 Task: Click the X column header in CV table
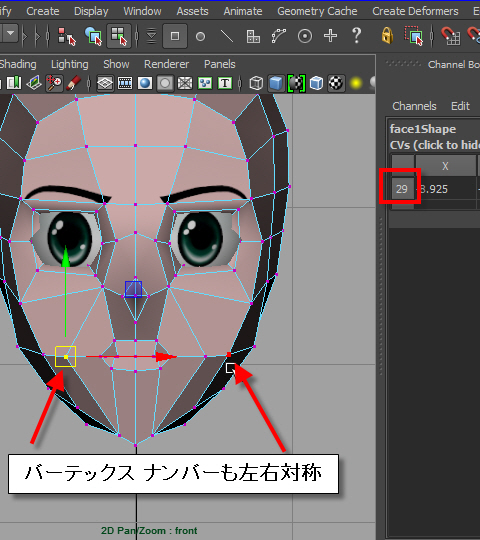pyautogui.click(x=445, y=166)
